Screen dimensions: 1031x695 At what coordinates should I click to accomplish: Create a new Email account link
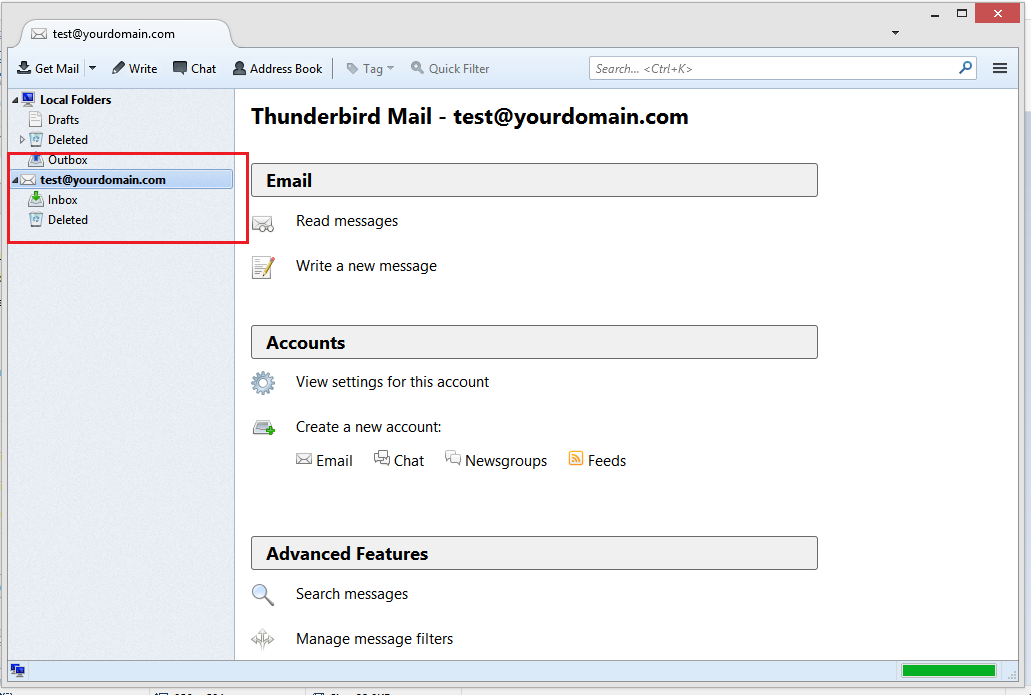point(334,461)
